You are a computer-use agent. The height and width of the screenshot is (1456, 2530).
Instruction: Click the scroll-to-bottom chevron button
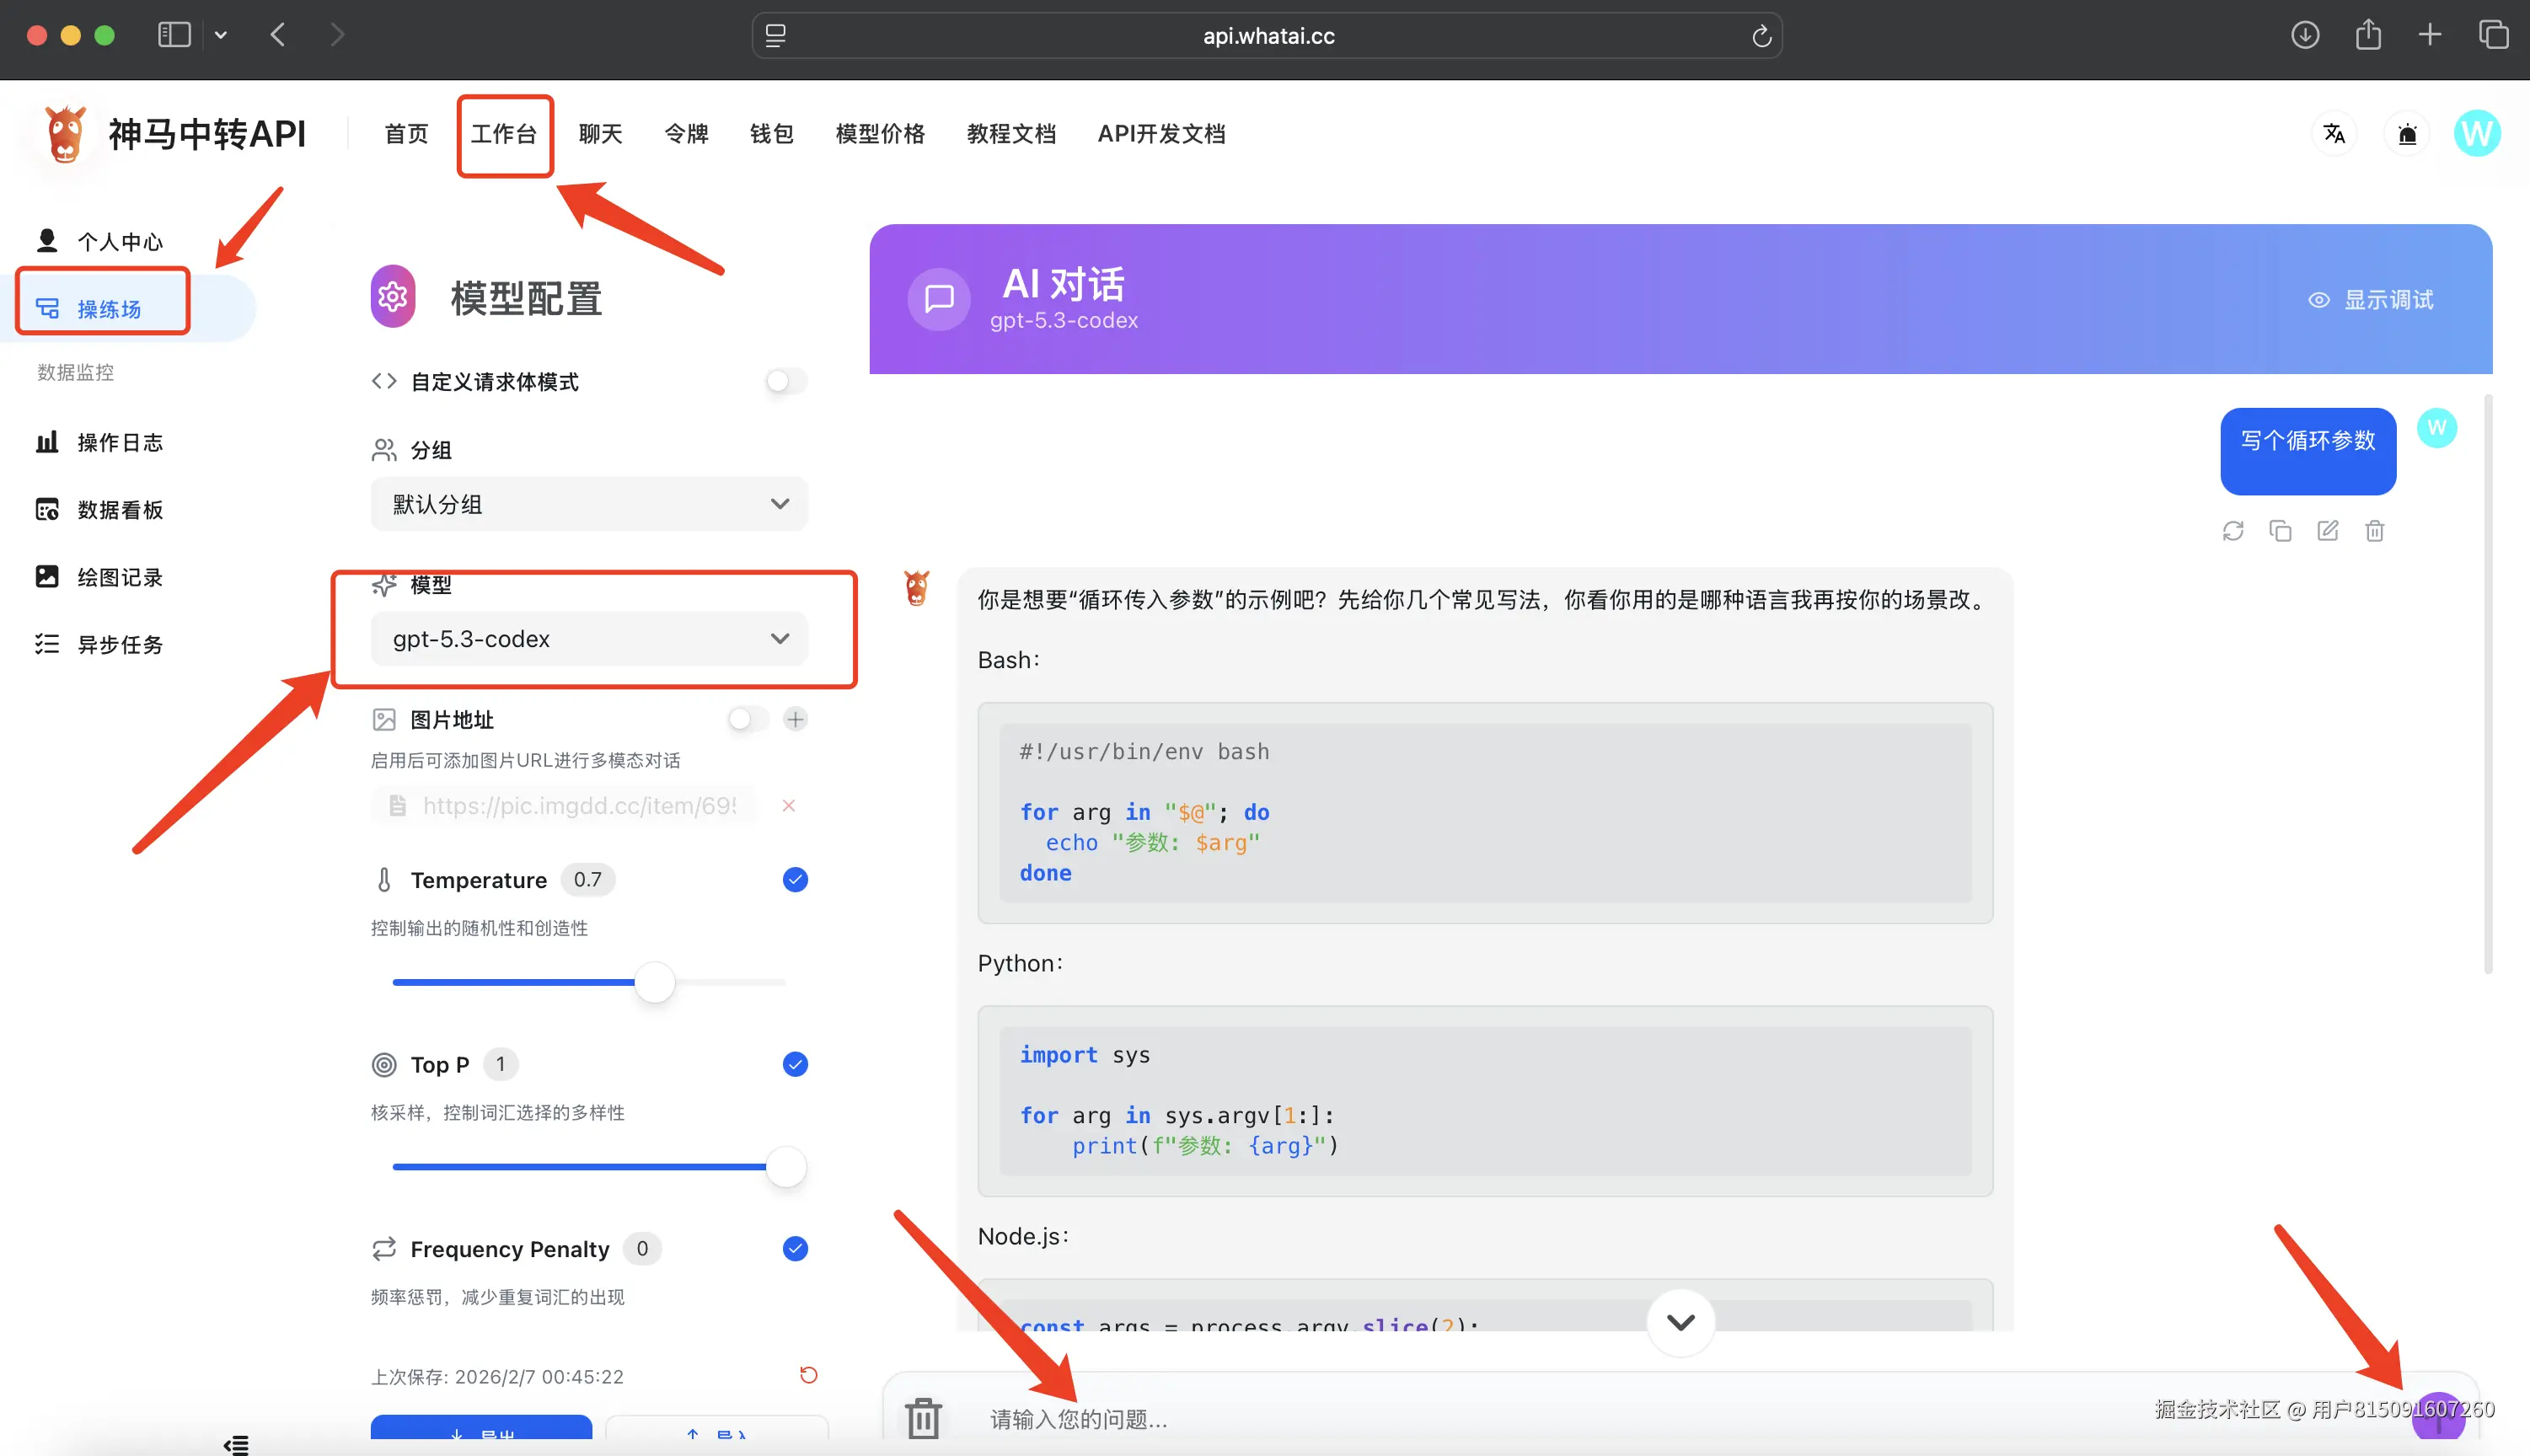(1680, 1322)
